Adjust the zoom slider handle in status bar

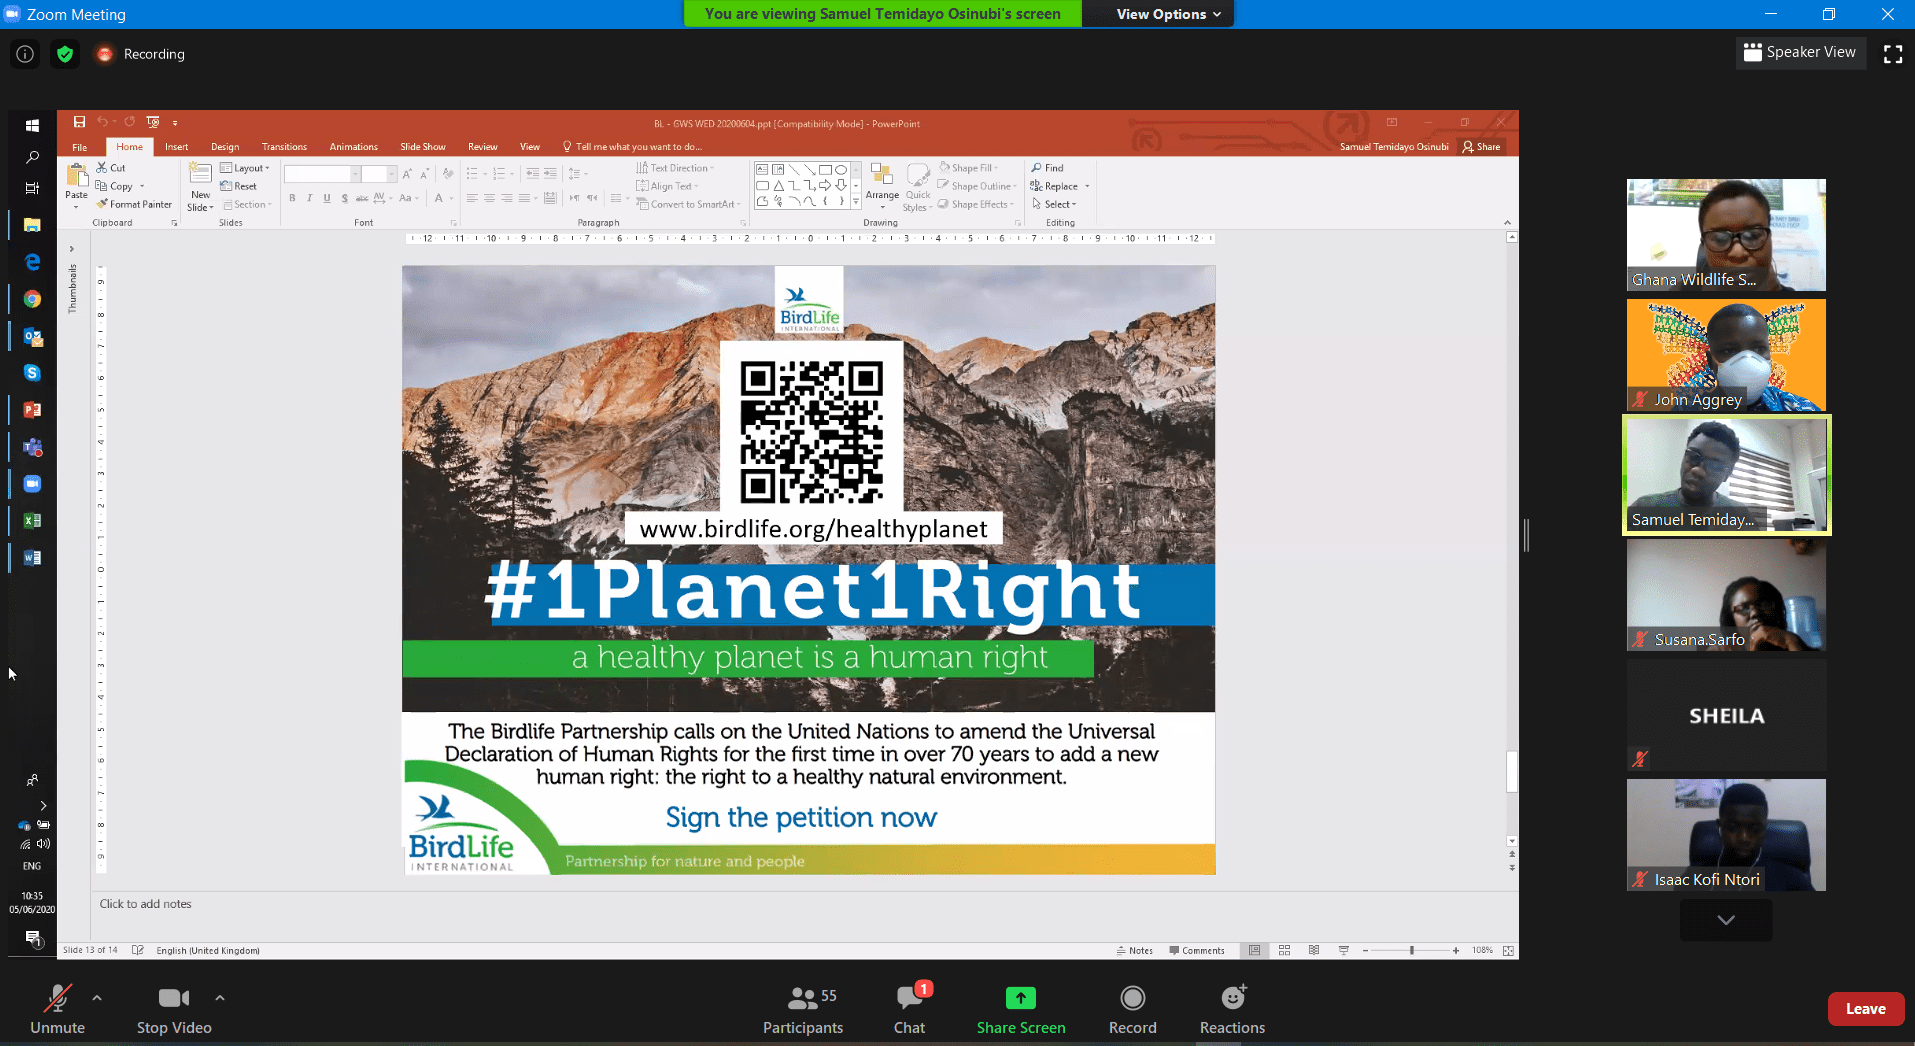(1412, 950)
